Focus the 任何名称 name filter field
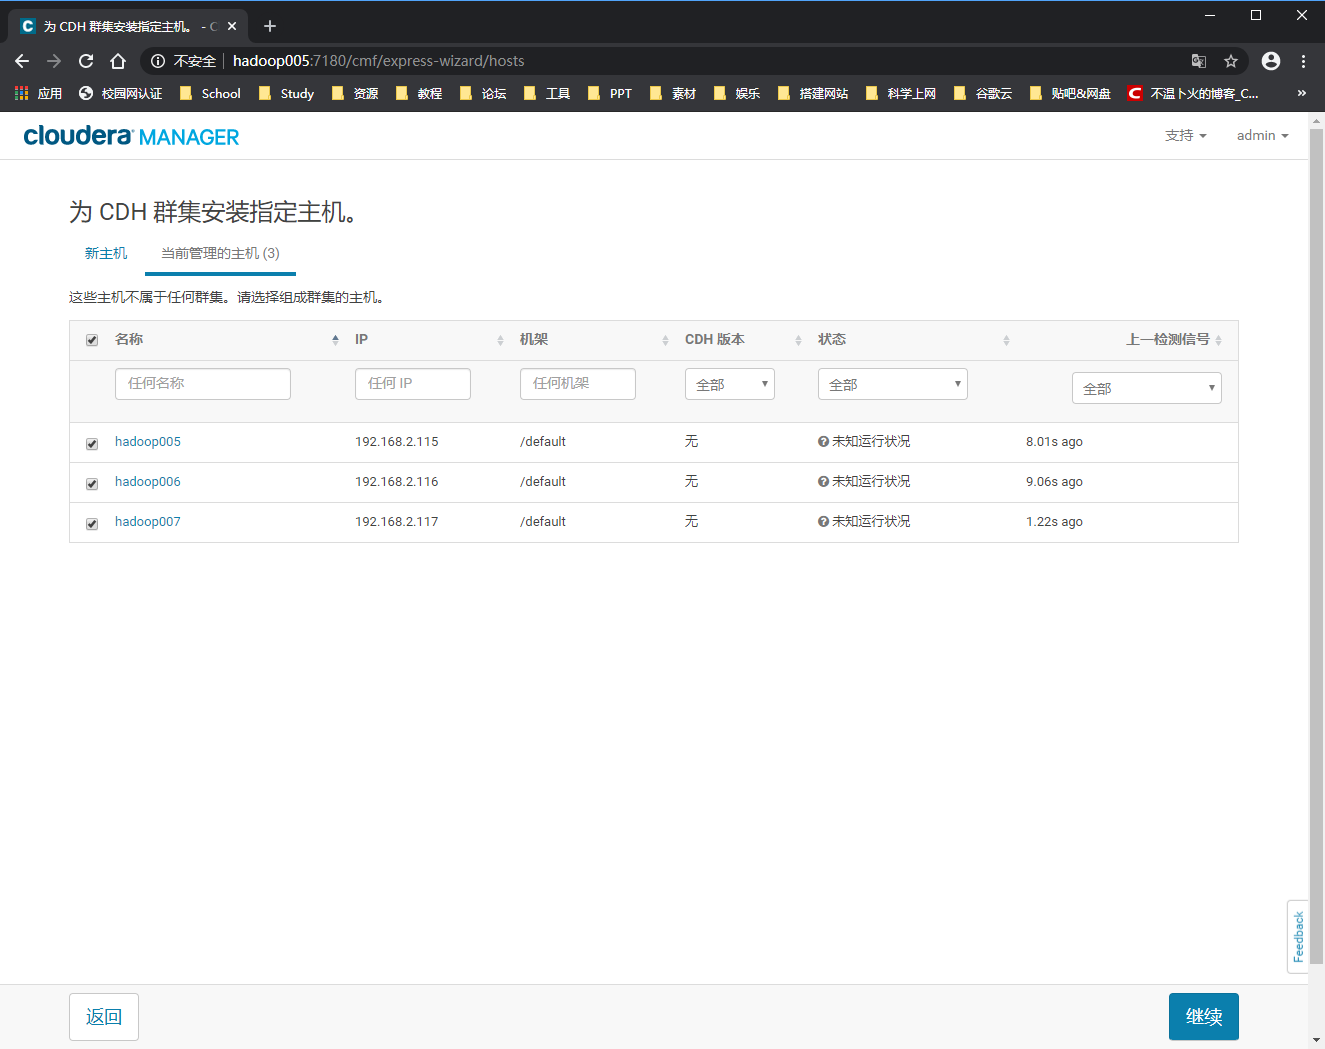1325x1049 pixels. click(203, 384)
